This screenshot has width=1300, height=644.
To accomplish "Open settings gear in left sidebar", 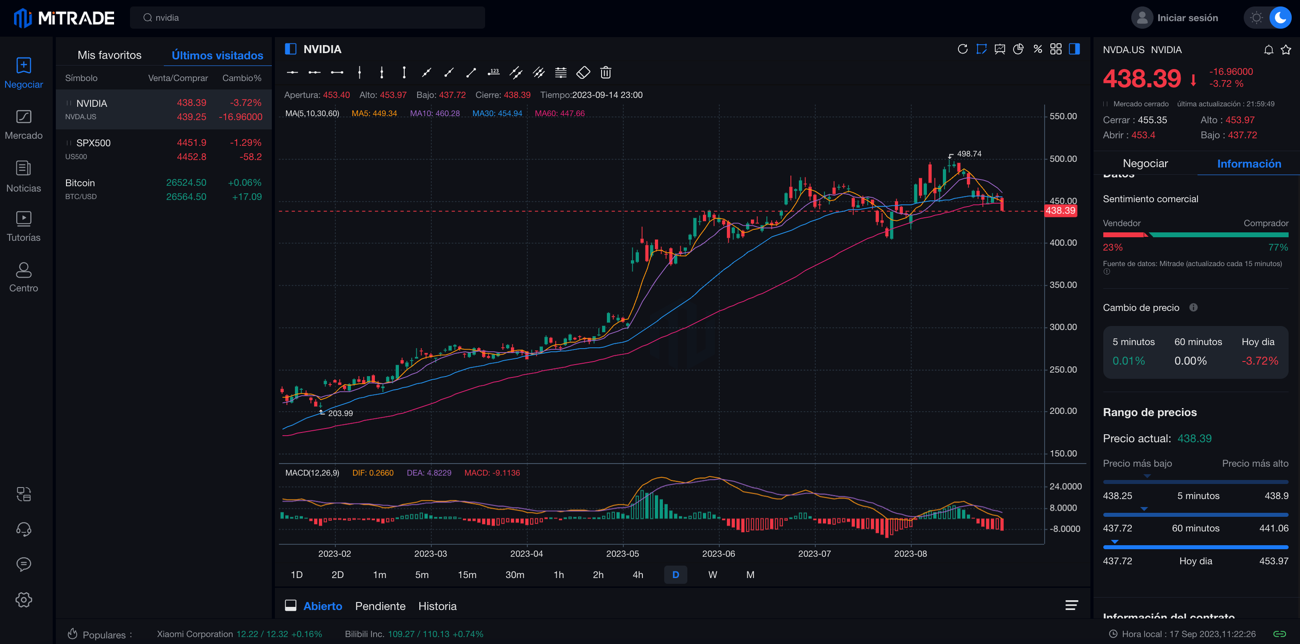I will 24,600.
